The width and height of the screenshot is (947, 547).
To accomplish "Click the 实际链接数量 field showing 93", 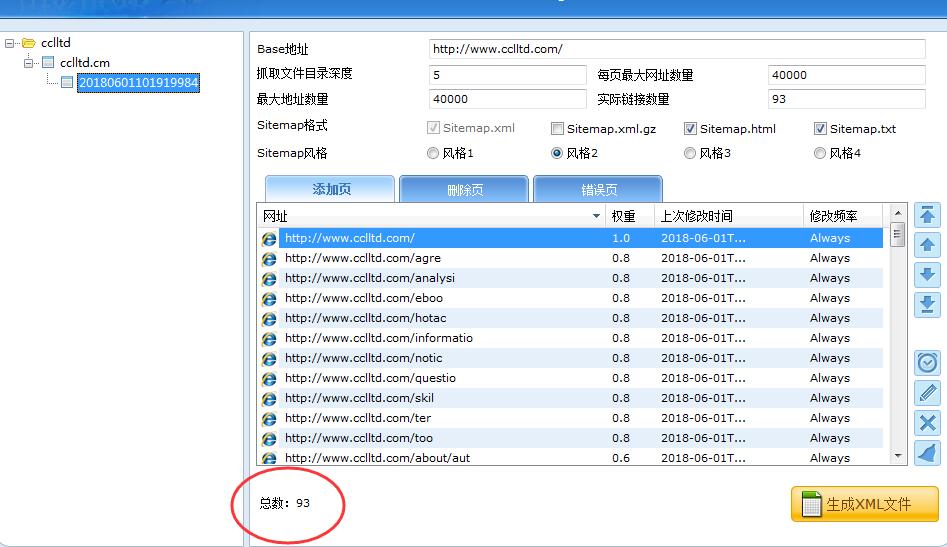I will point(847,99).
